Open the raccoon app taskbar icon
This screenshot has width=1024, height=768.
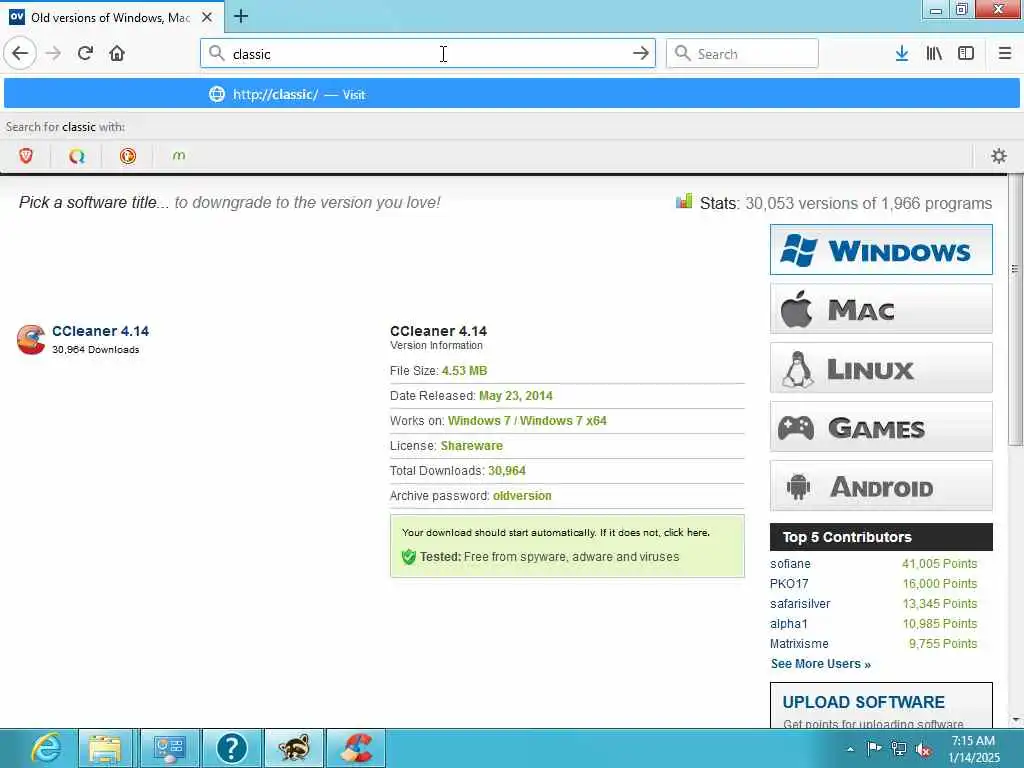293,748
